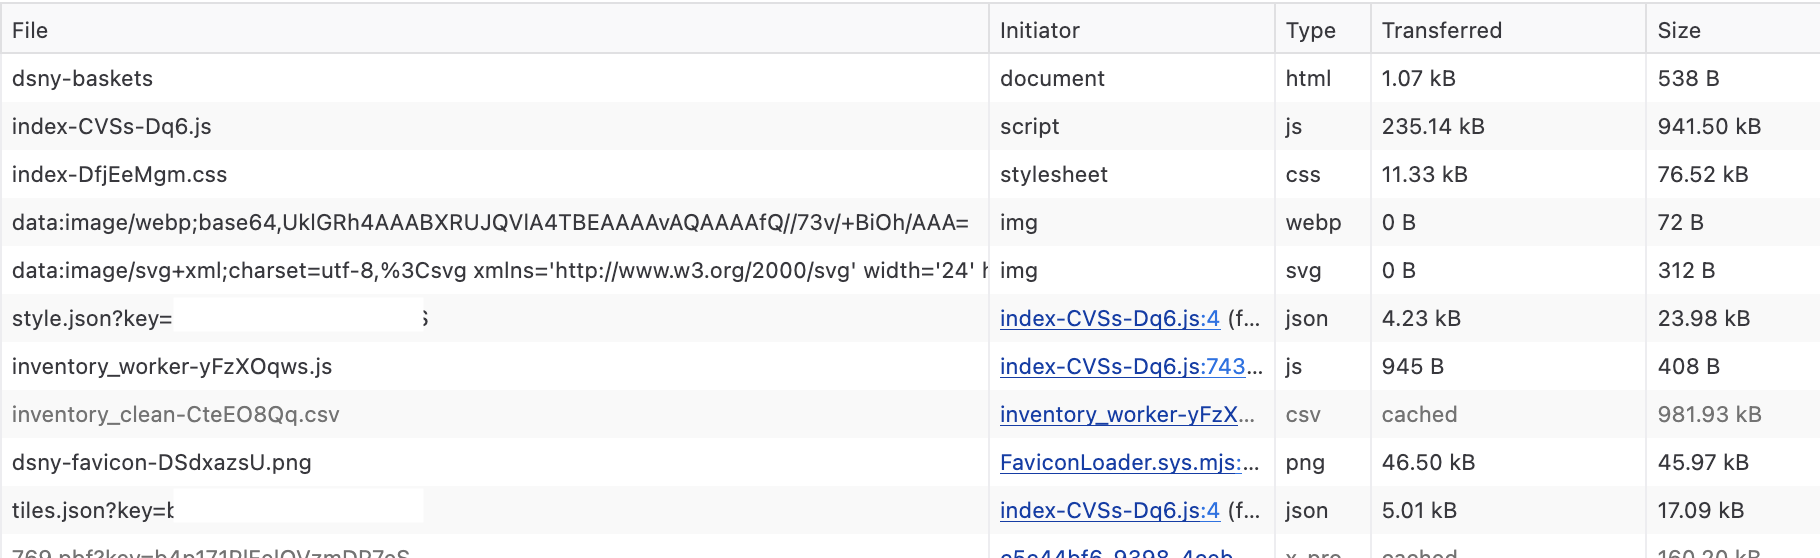The height and width of the screenshot is (558, 1820).
Task: Select the cached inventory_clean CSV request
Action: tap(175, 414)
